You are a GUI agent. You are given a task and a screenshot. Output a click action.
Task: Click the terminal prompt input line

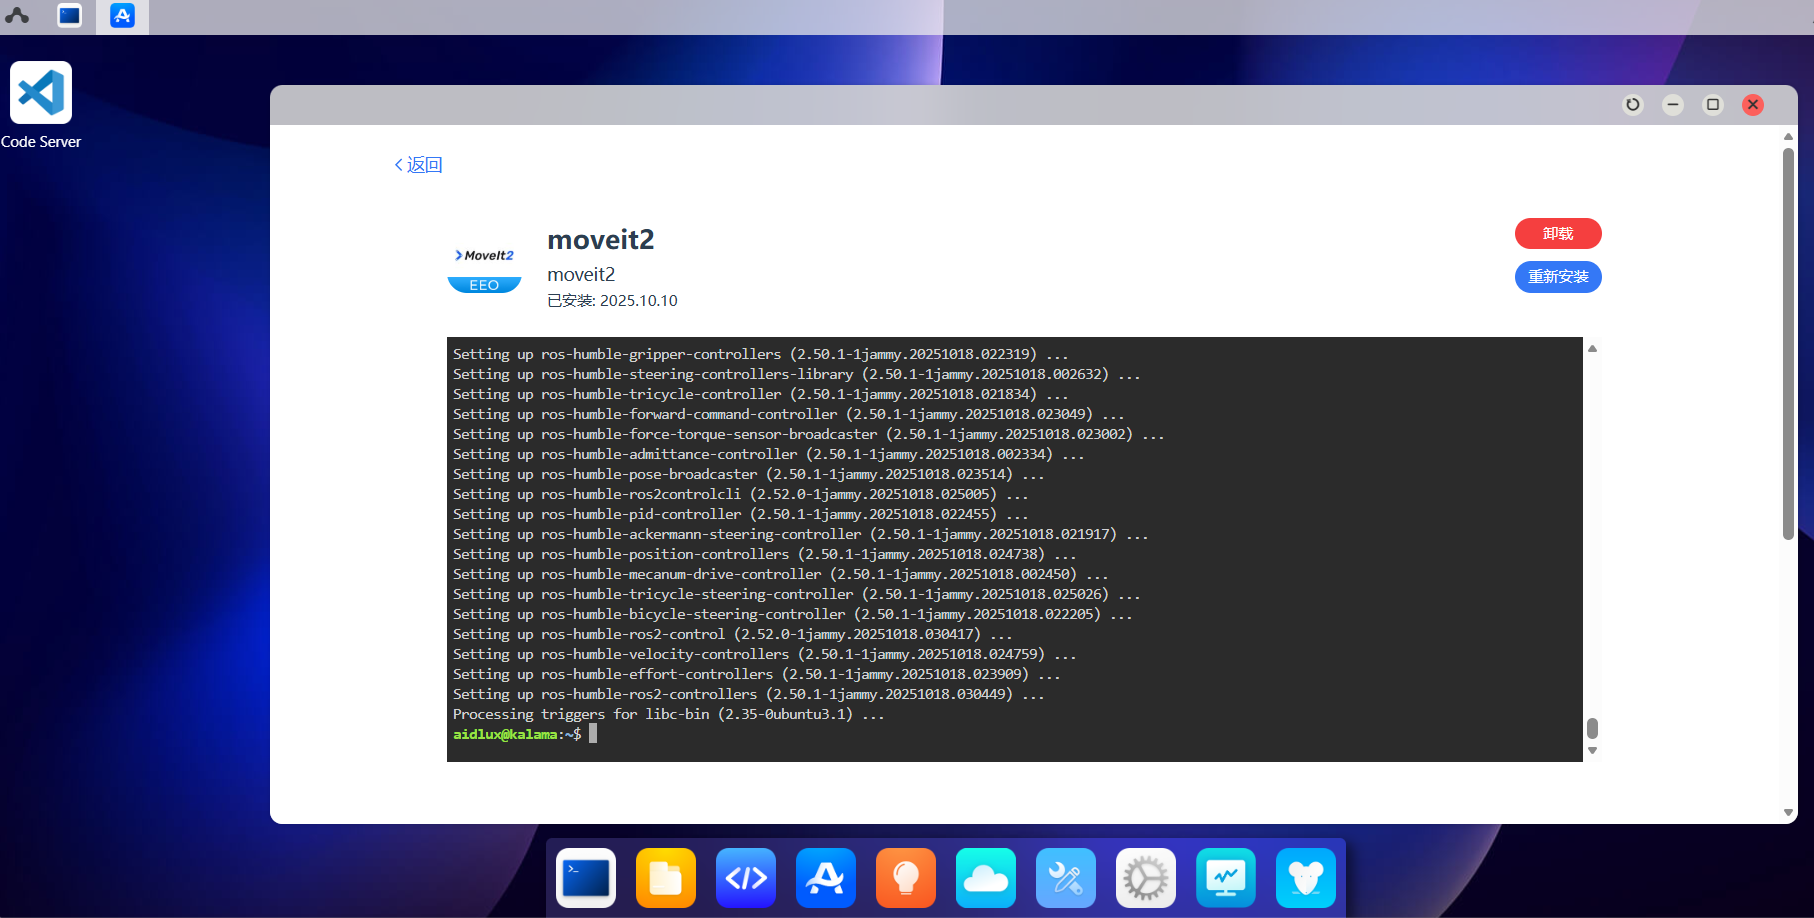click(800, 734)
